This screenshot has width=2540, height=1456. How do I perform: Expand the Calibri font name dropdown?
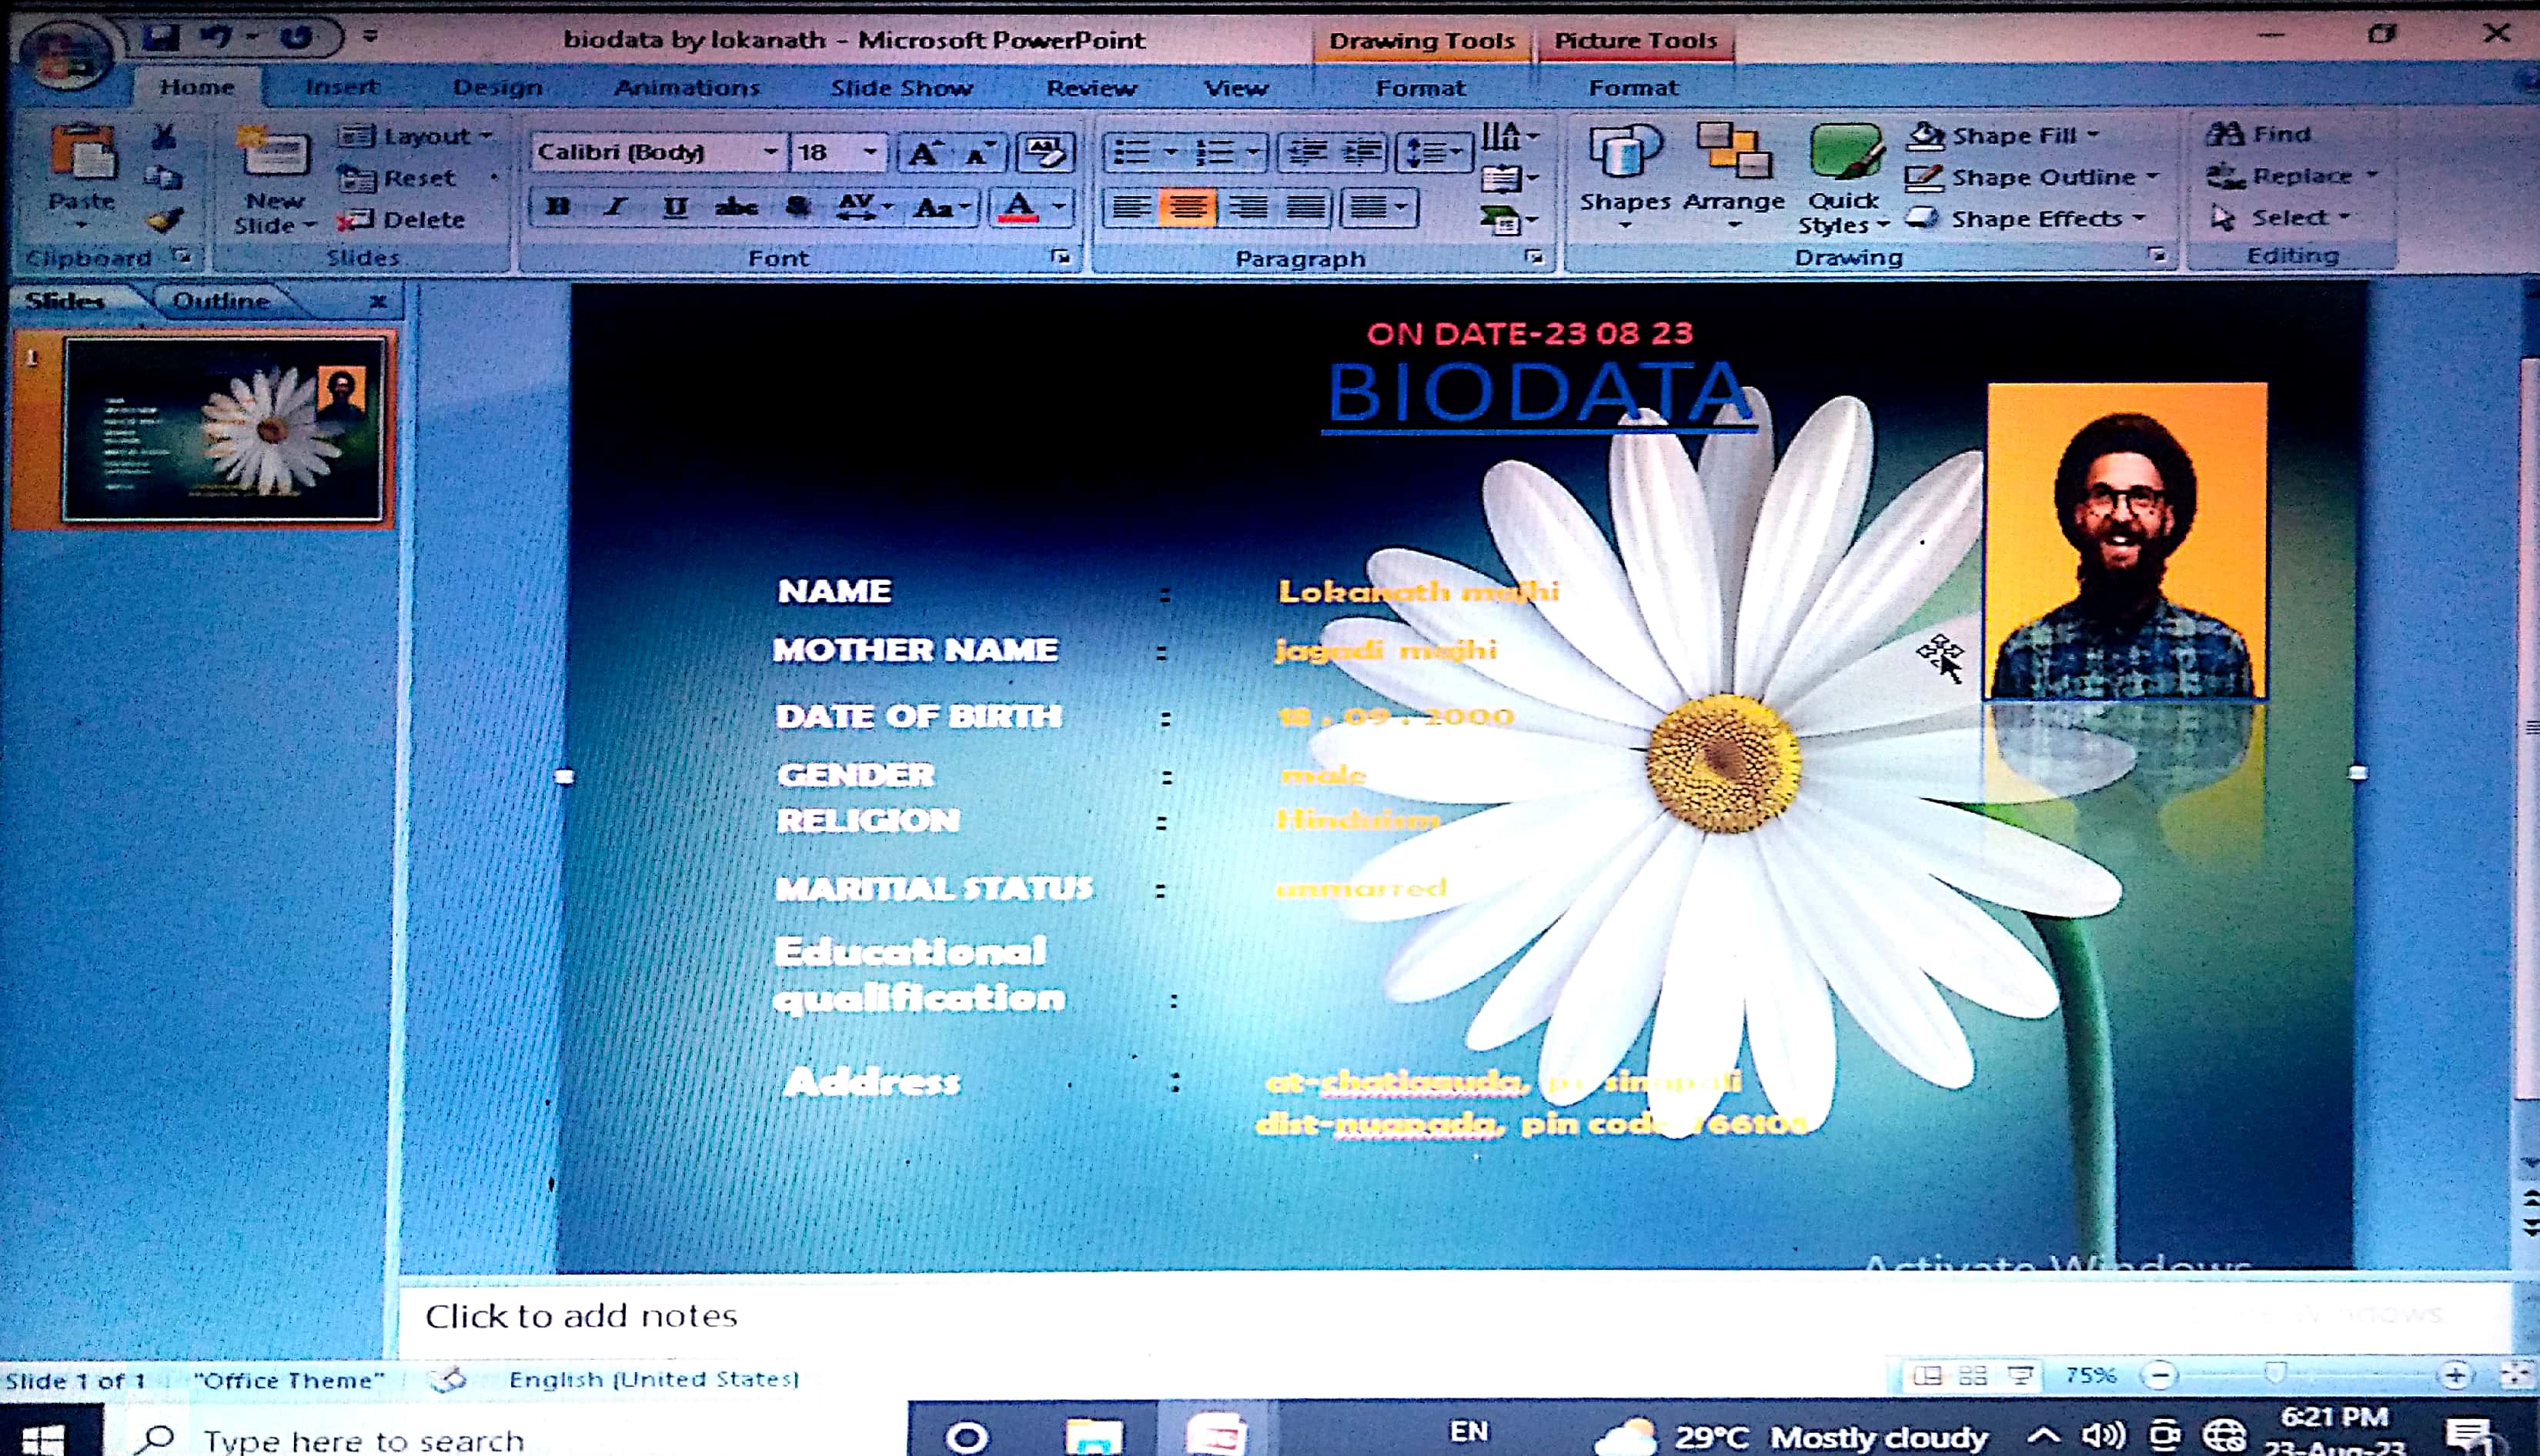770,152
